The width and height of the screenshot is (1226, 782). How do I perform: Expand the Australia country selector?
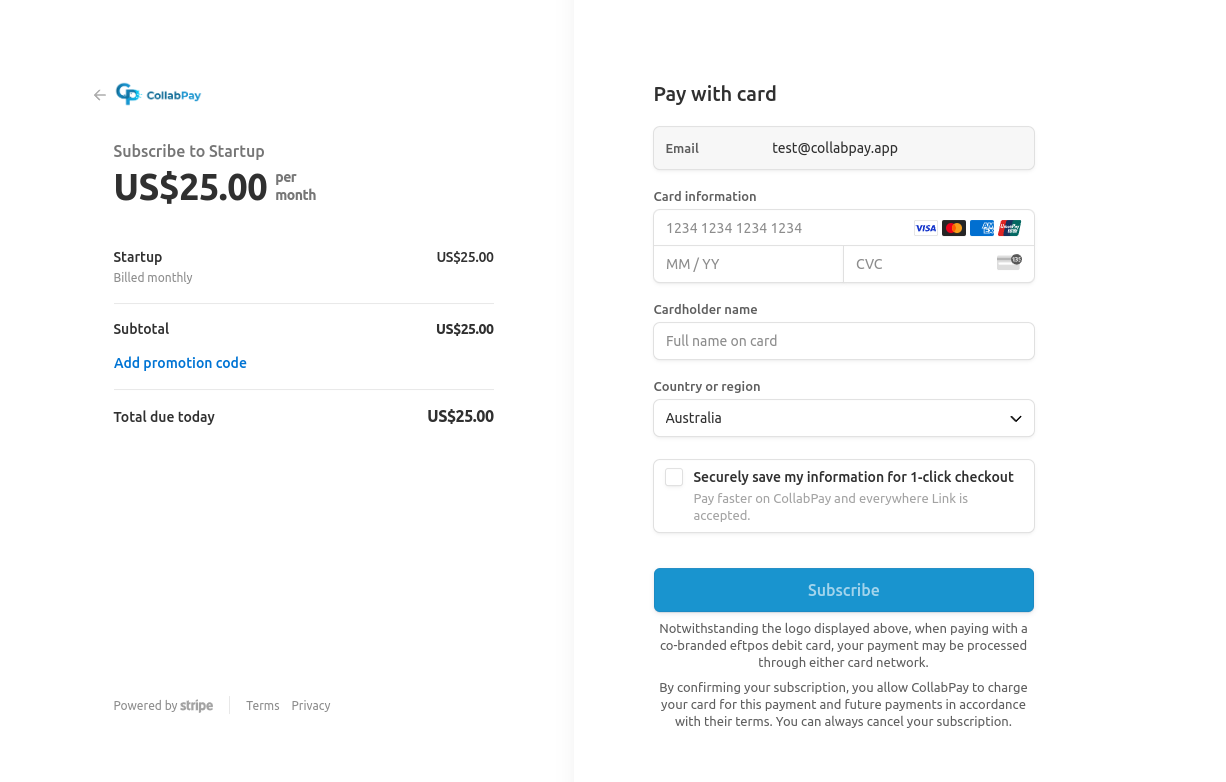pyautogui.click(x=843, y=418)
